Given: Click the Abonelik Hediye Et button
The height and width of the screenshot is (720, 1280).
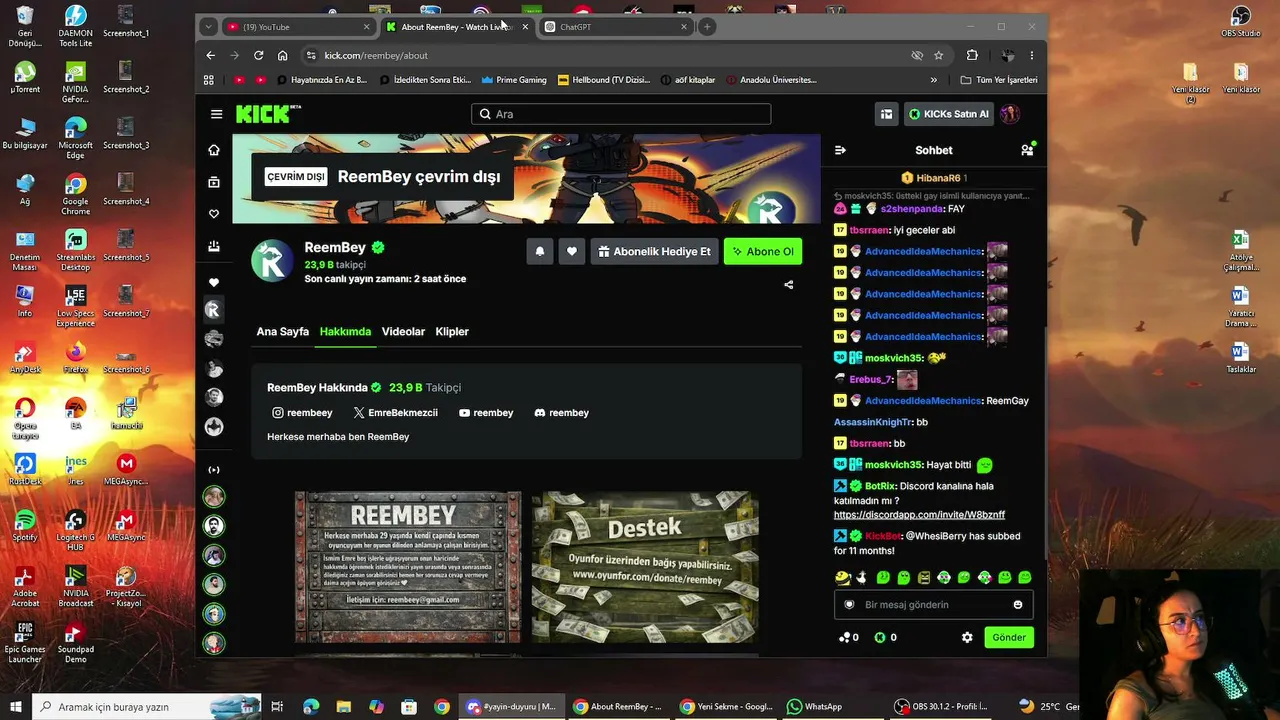Looking at the screenshot, I should (654, 251).
